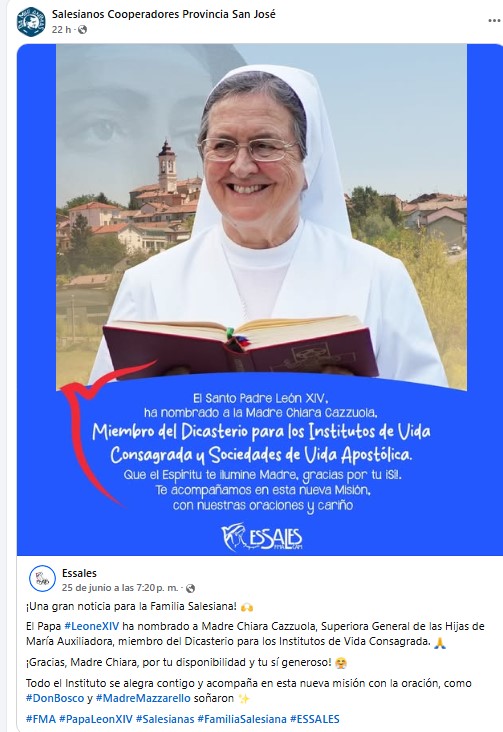
Task: Follow the #LeoneXIV hashtag
Action: tap(92, 626)
